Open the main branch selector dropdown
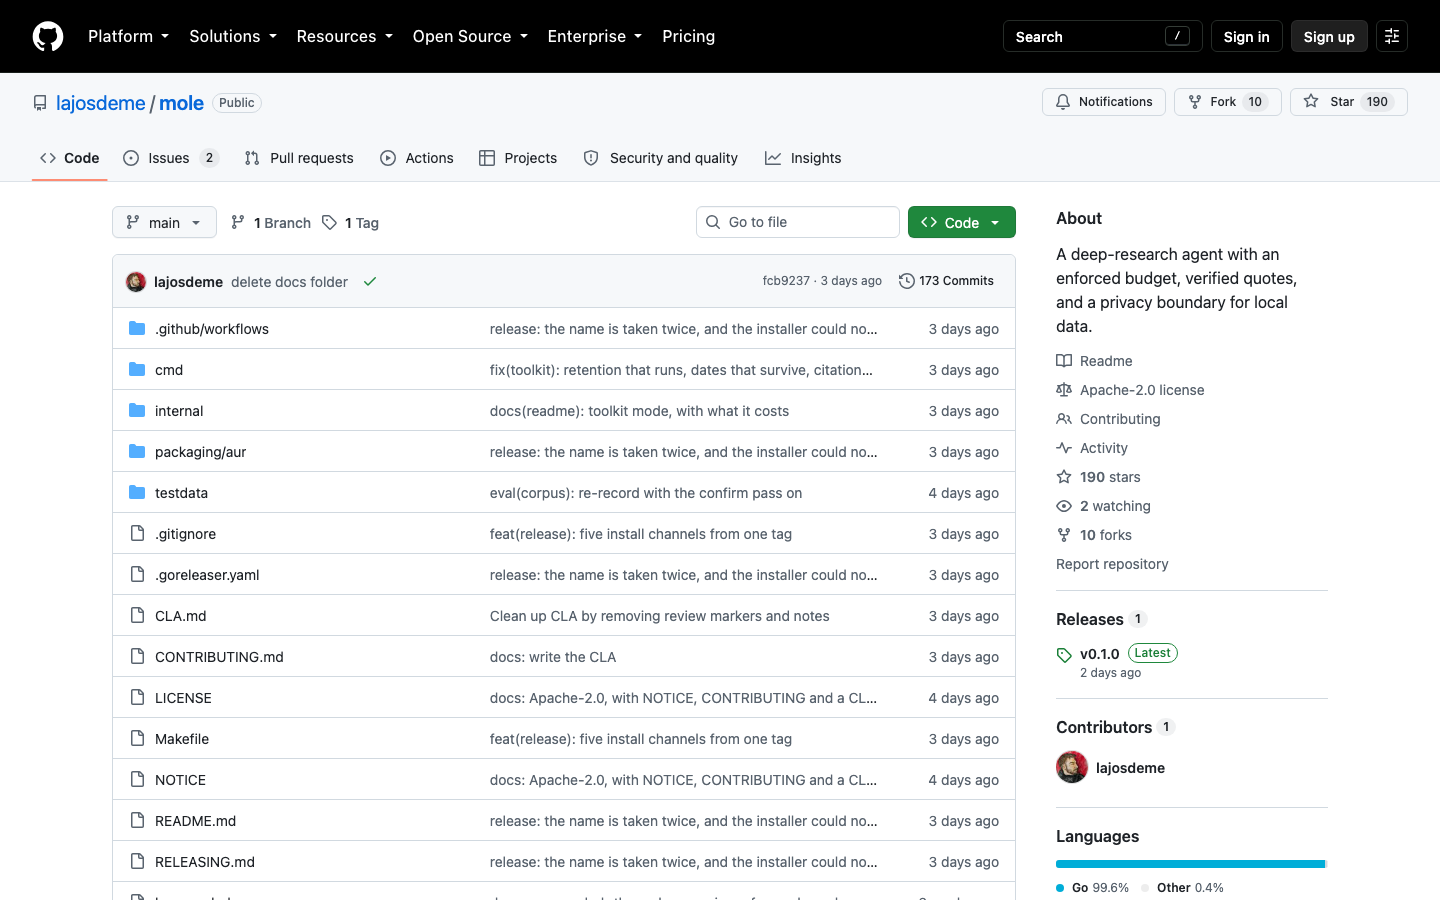Image resolution: width=1440 pixels, height=900 pixels. 164,222
